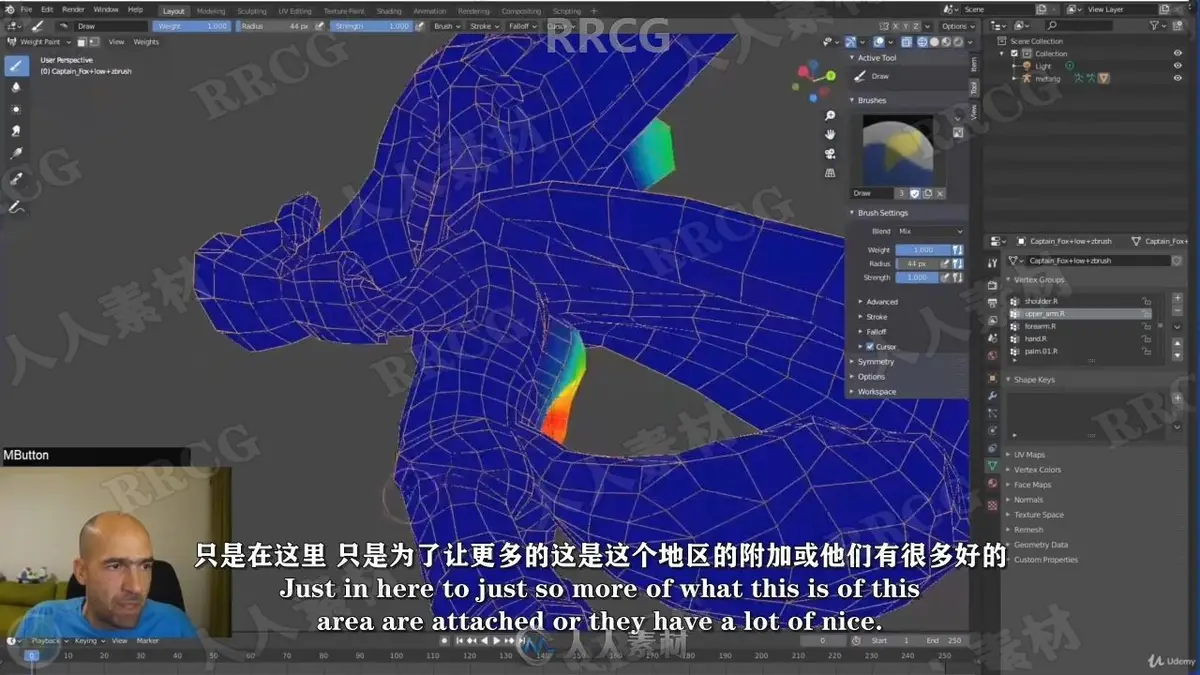
Task: Open the Blend mode Mix dropdown
Action: coord(930,231)
